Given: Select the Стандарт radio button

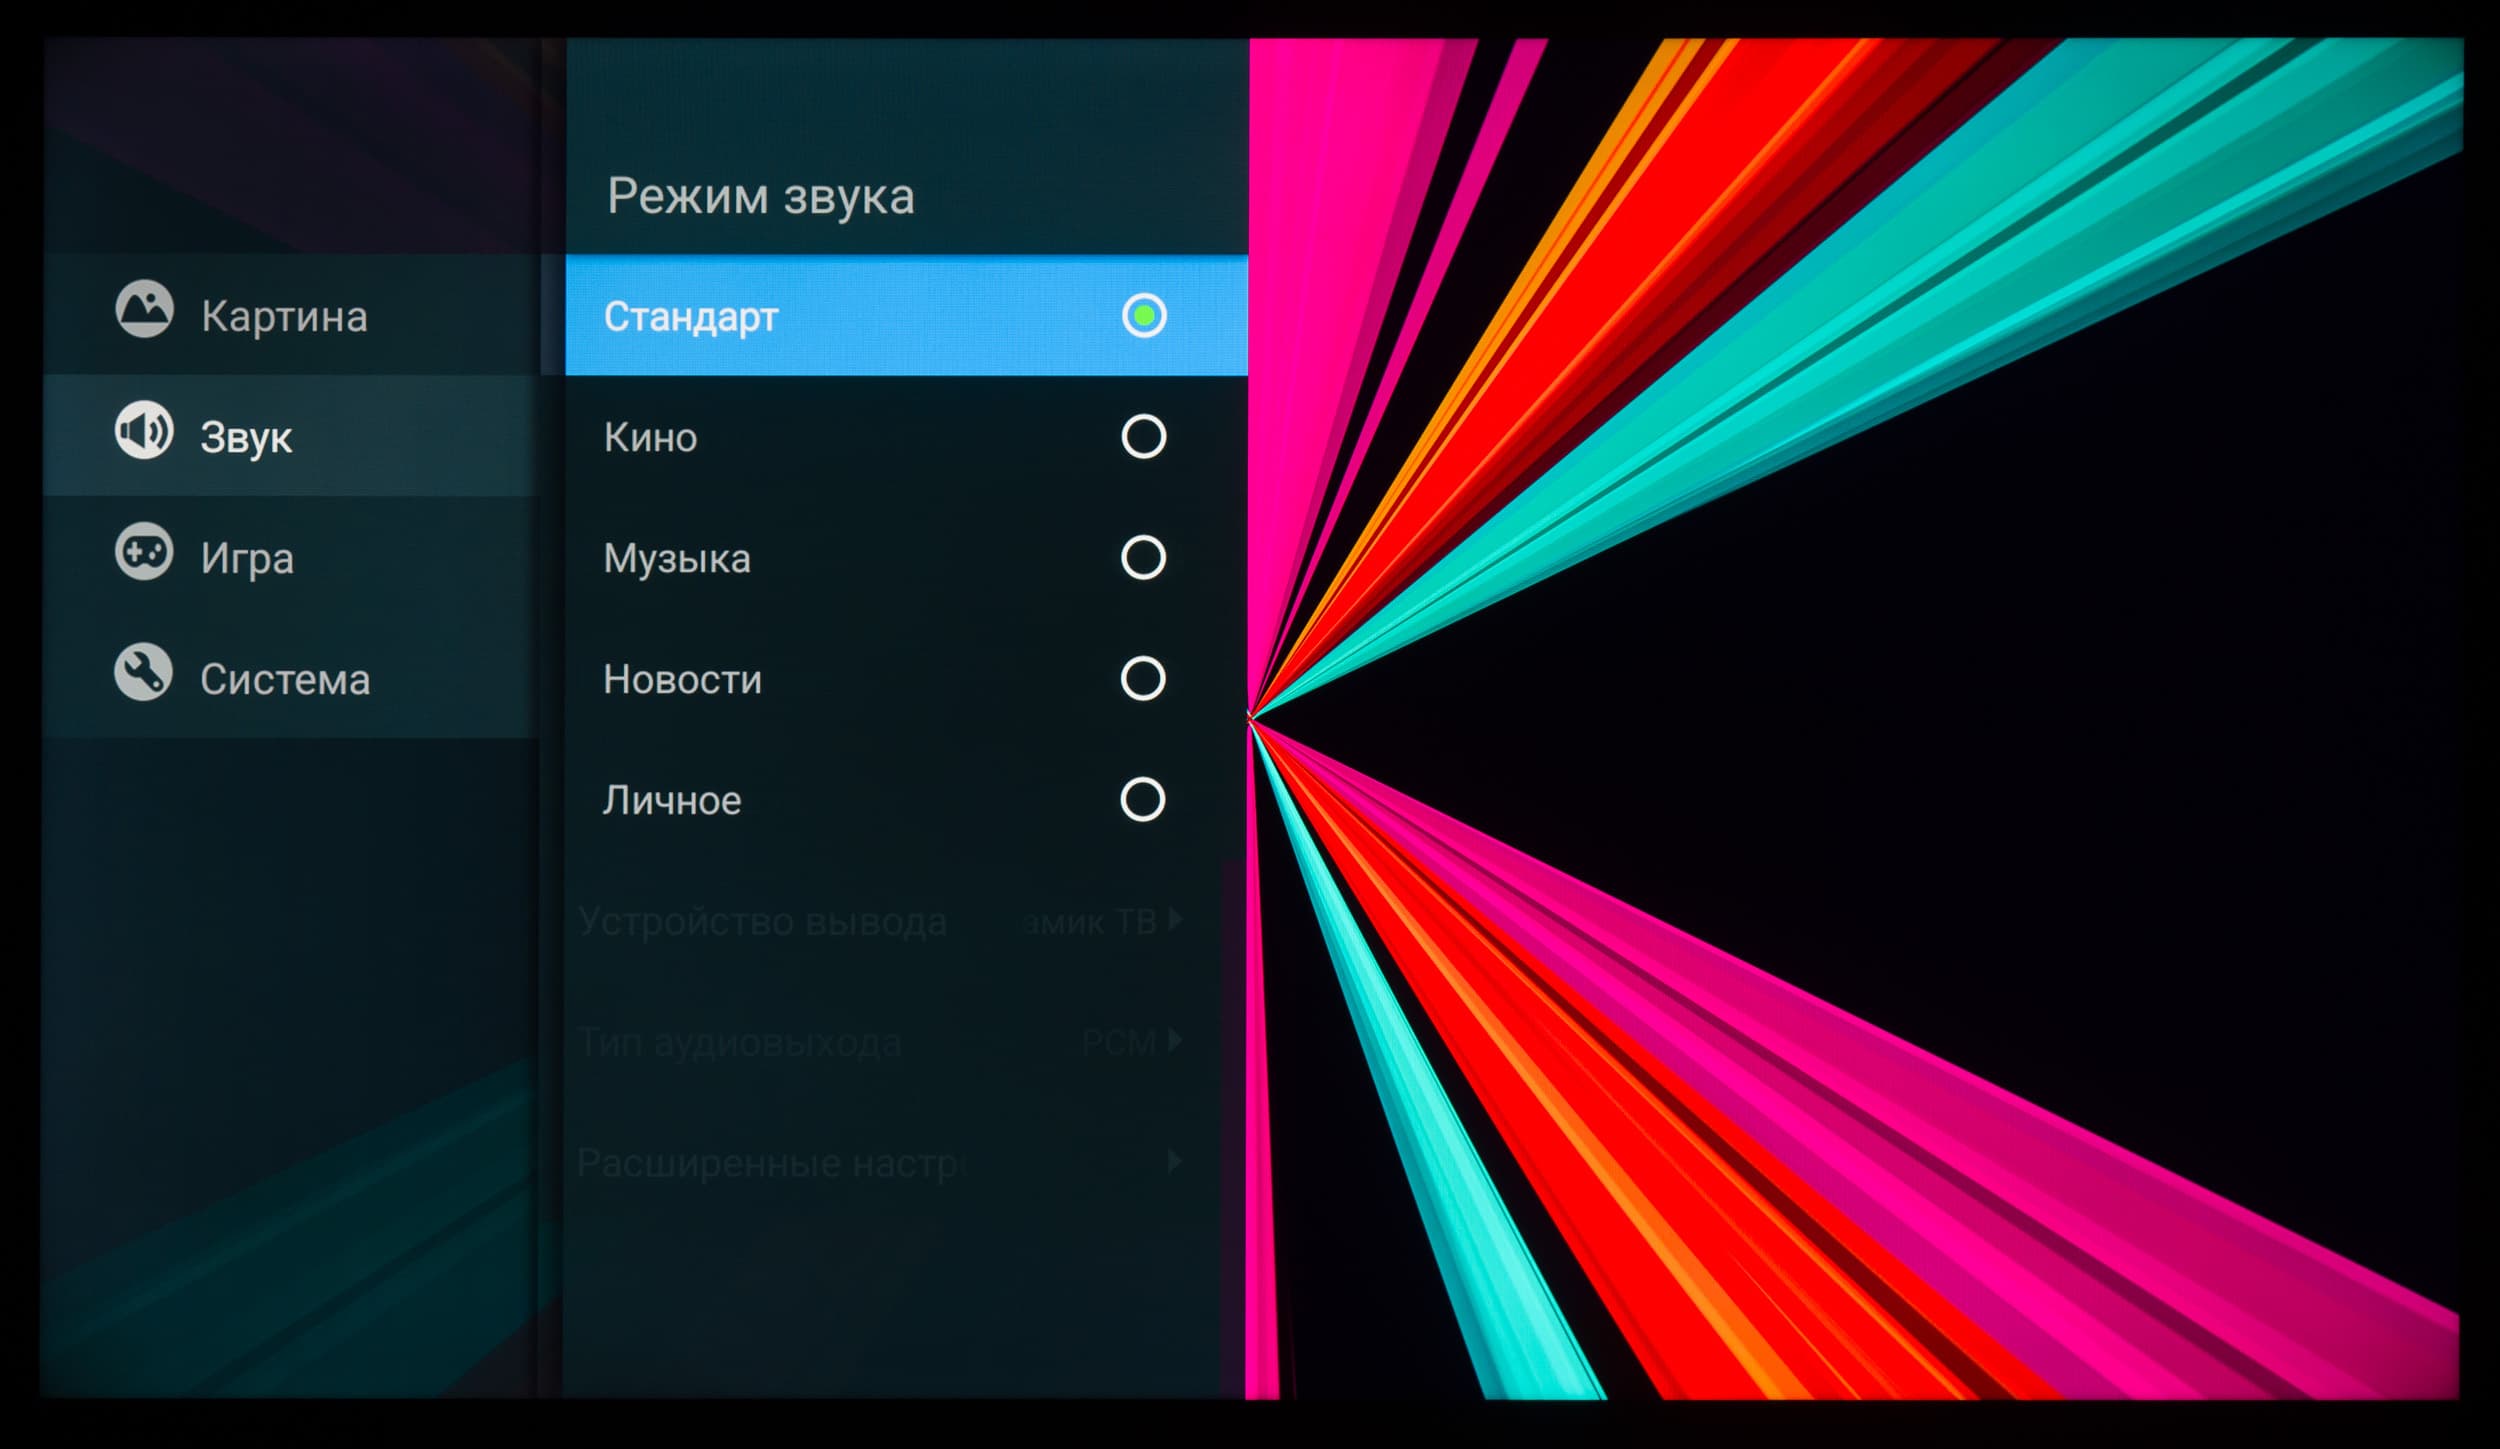Looking at the screenshot, I should tap(1143, 316).
